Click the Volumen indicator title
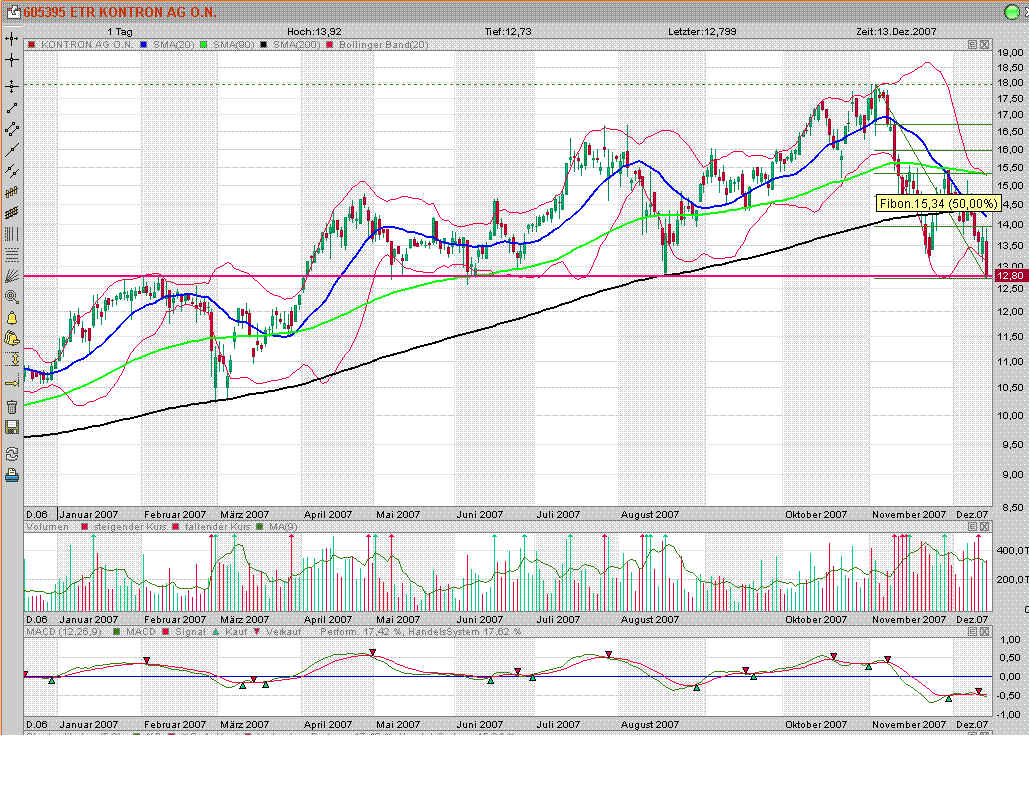 (x=49, y=526)
